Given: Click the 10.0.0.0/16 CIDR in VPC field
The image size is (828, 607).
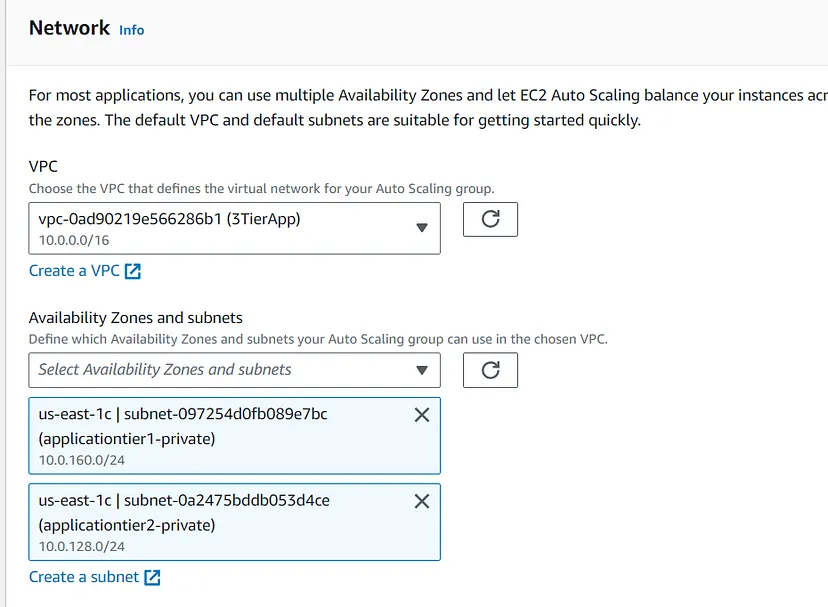Looking at the screenshot, I should click(73, 240).
